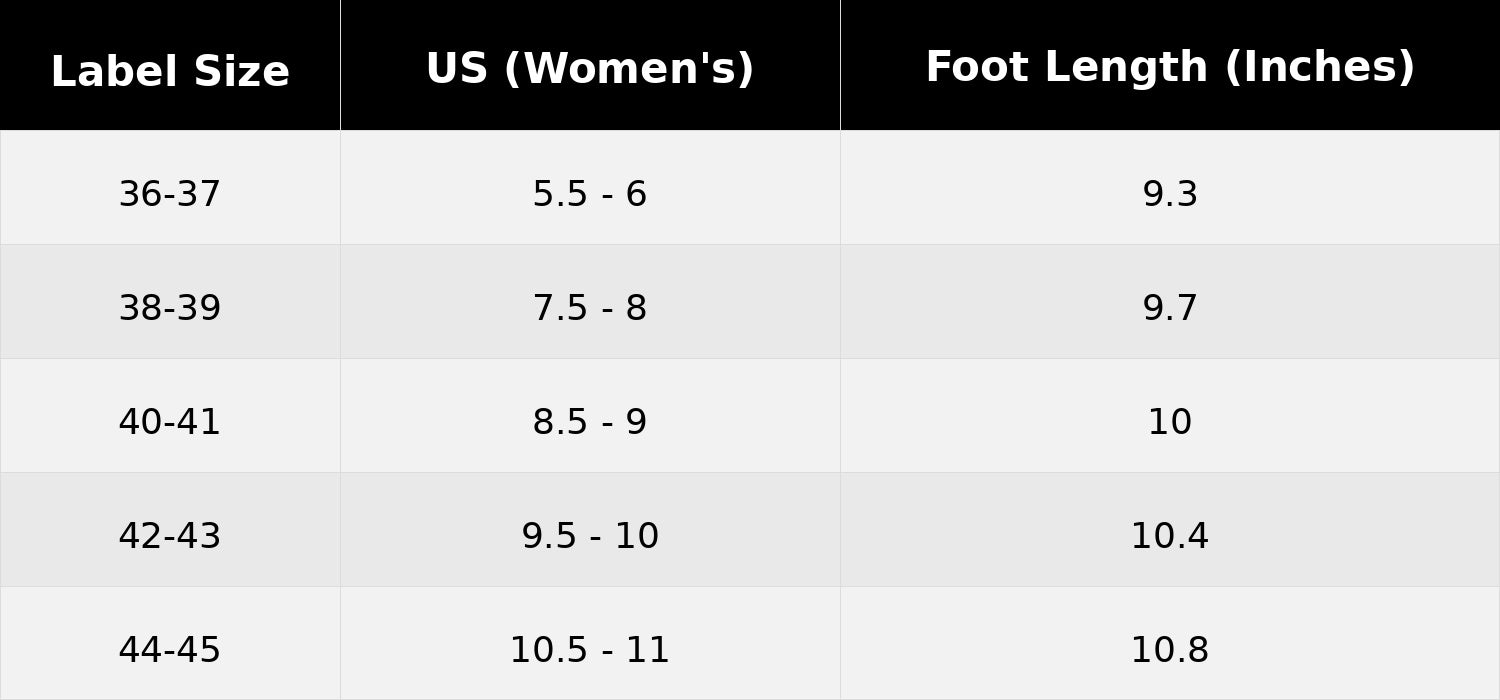Select the 36-37 label size cell

click(170, 194)
